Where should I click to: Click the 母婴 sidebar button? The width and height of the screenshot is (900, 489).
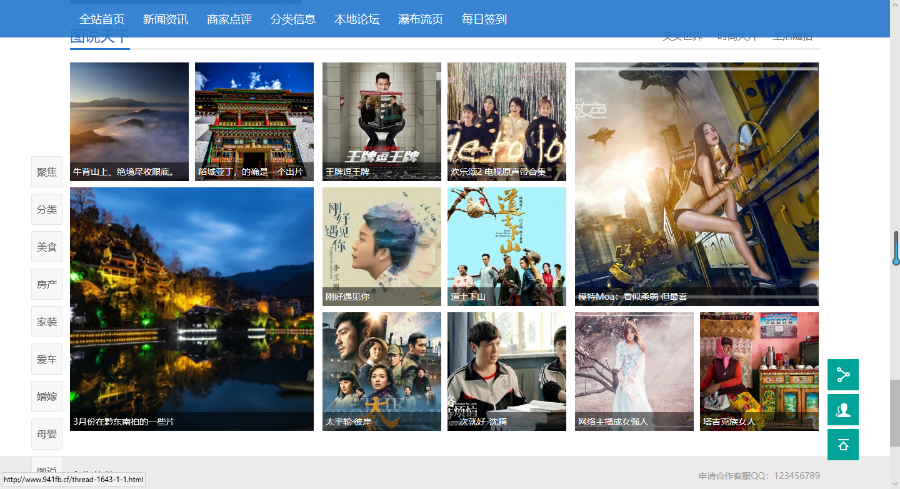point(46,434)
